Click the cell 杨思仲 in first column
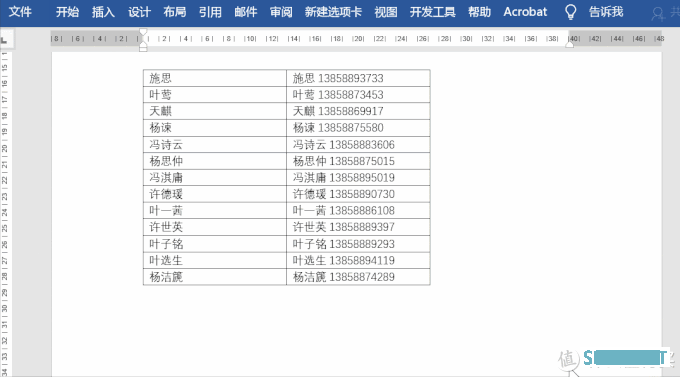This screenshot has width=680, height=377. (215, 161)
